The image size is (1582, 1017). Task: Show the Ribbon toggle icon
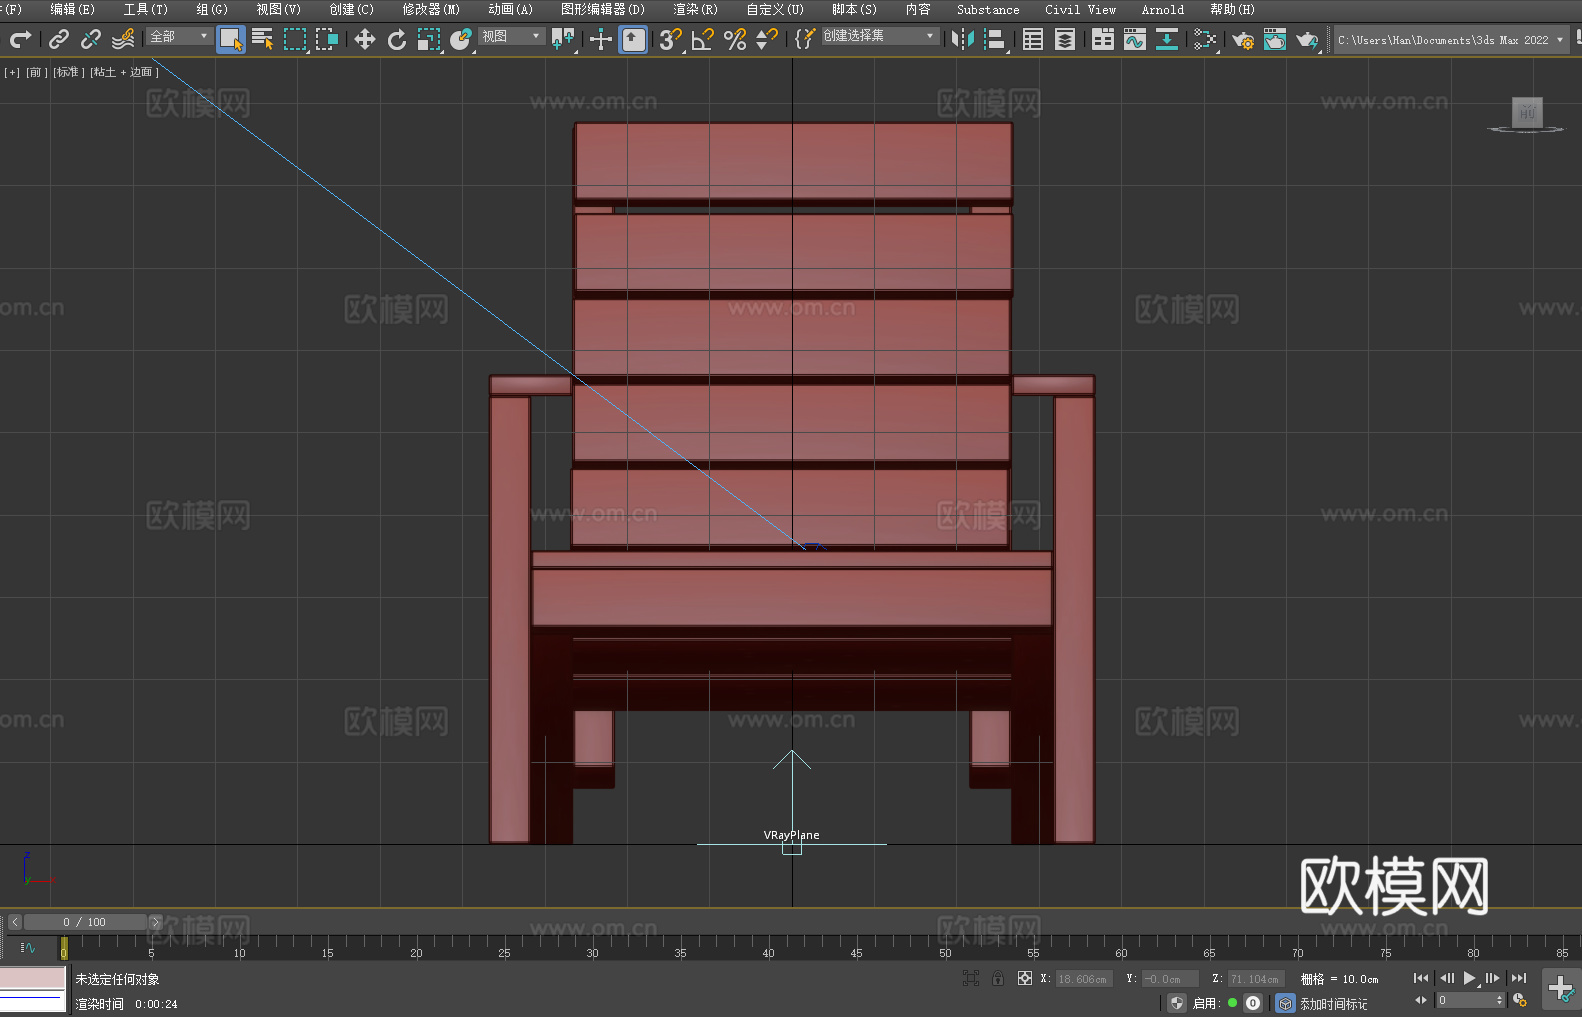(1103, 39)
